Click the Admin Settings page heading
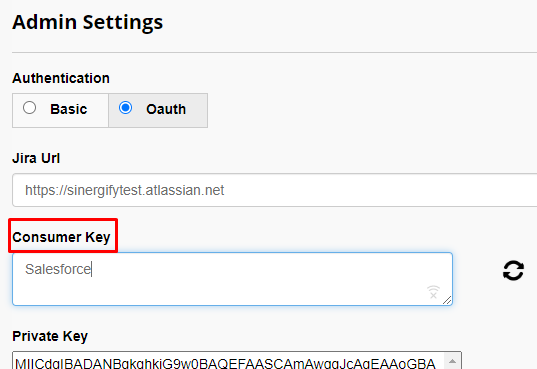 [x=88, y=22]
